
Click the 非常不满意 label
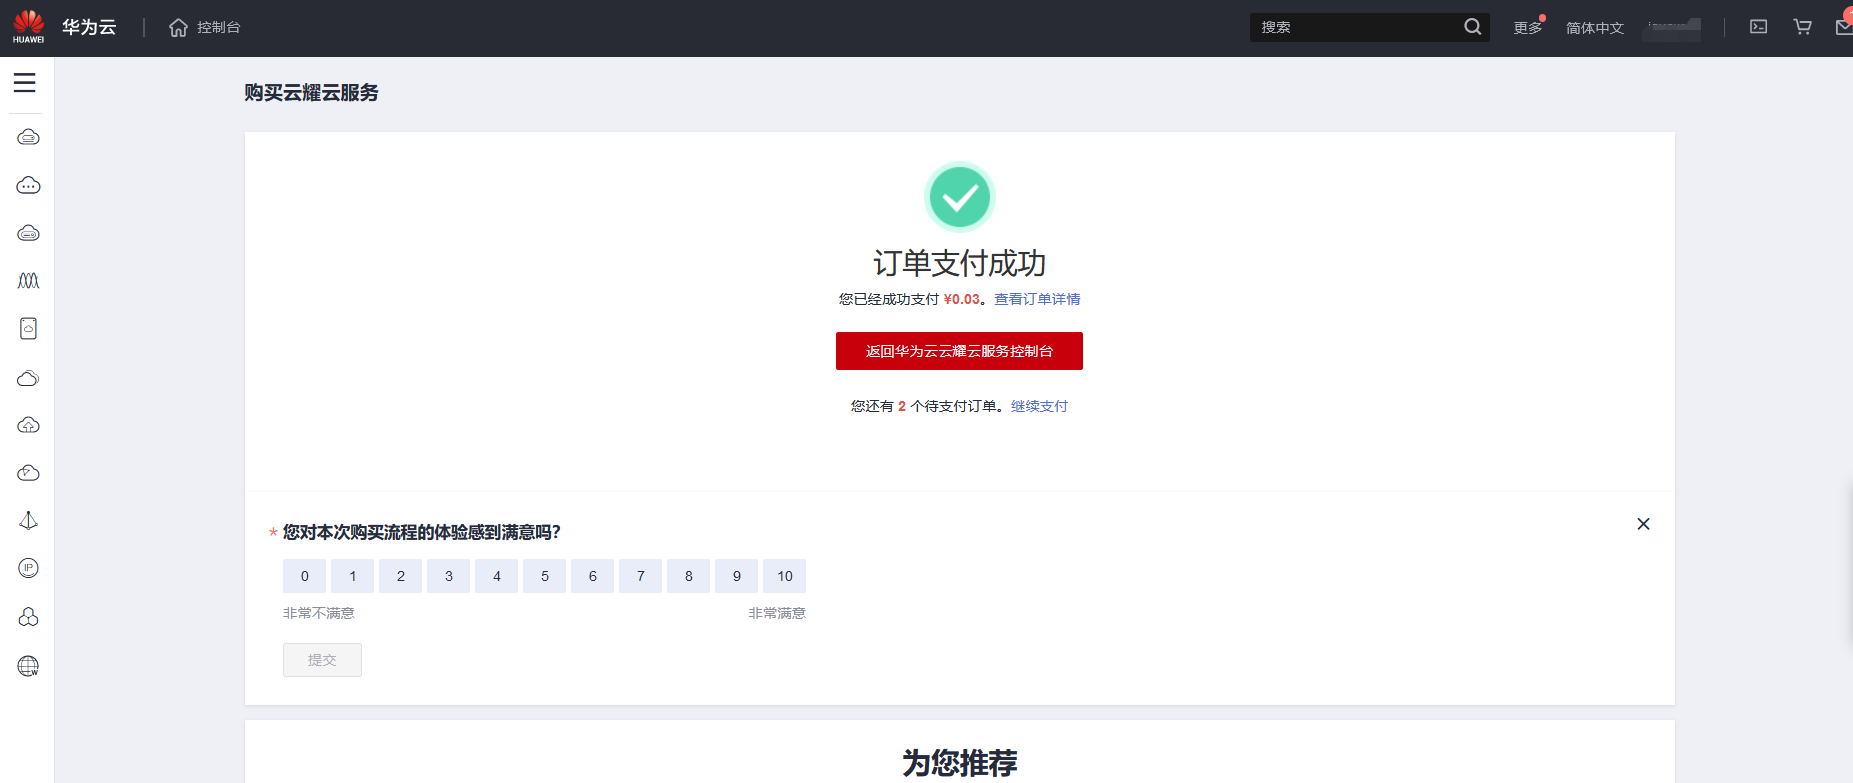(x=319, y=613)
